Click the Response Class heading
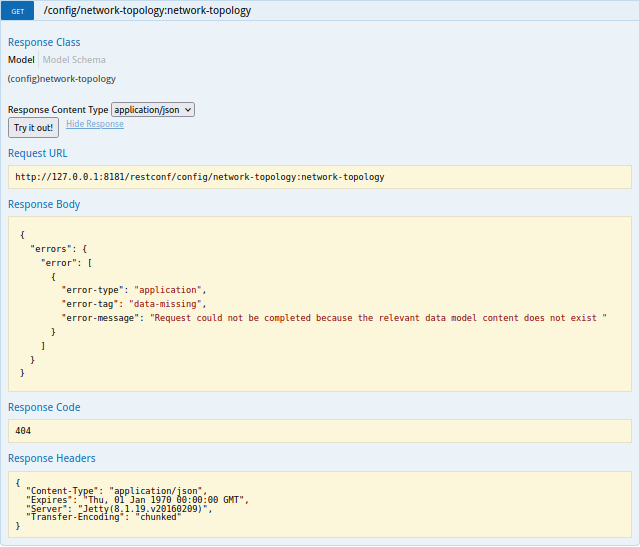Screen dimensions: 640x547 (x=44, y=42)
